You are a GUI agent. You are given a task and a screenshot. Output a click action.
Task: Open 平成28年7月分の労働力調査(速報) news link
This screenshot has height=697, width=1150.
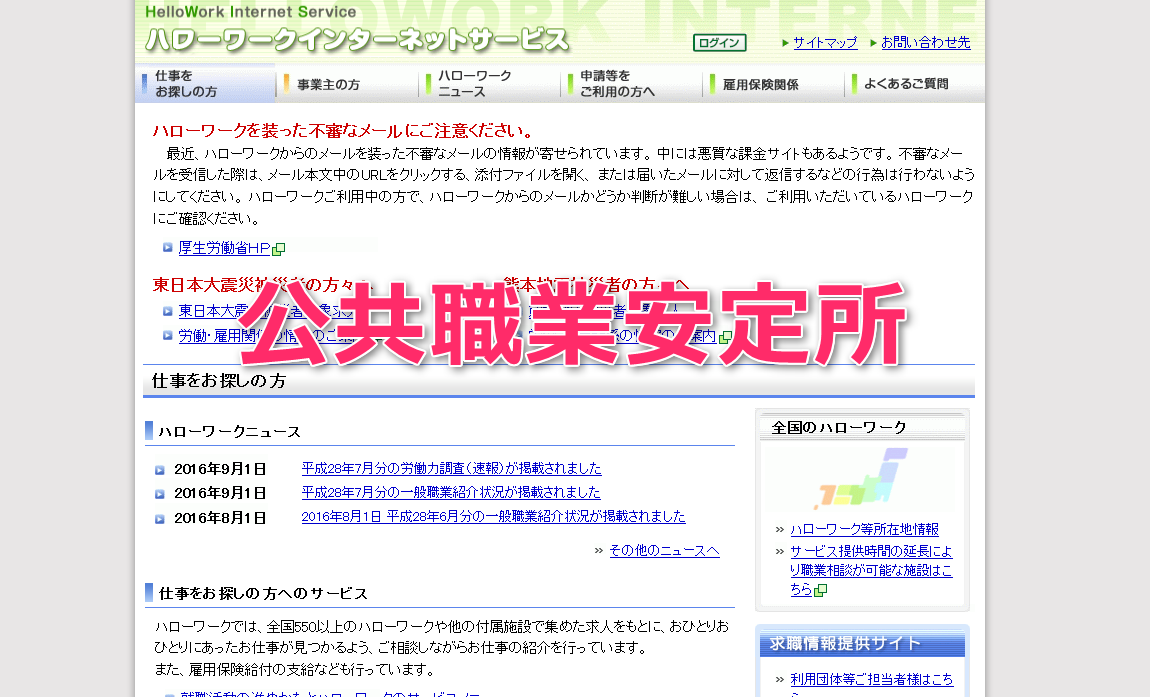click(x=451, y=468)
